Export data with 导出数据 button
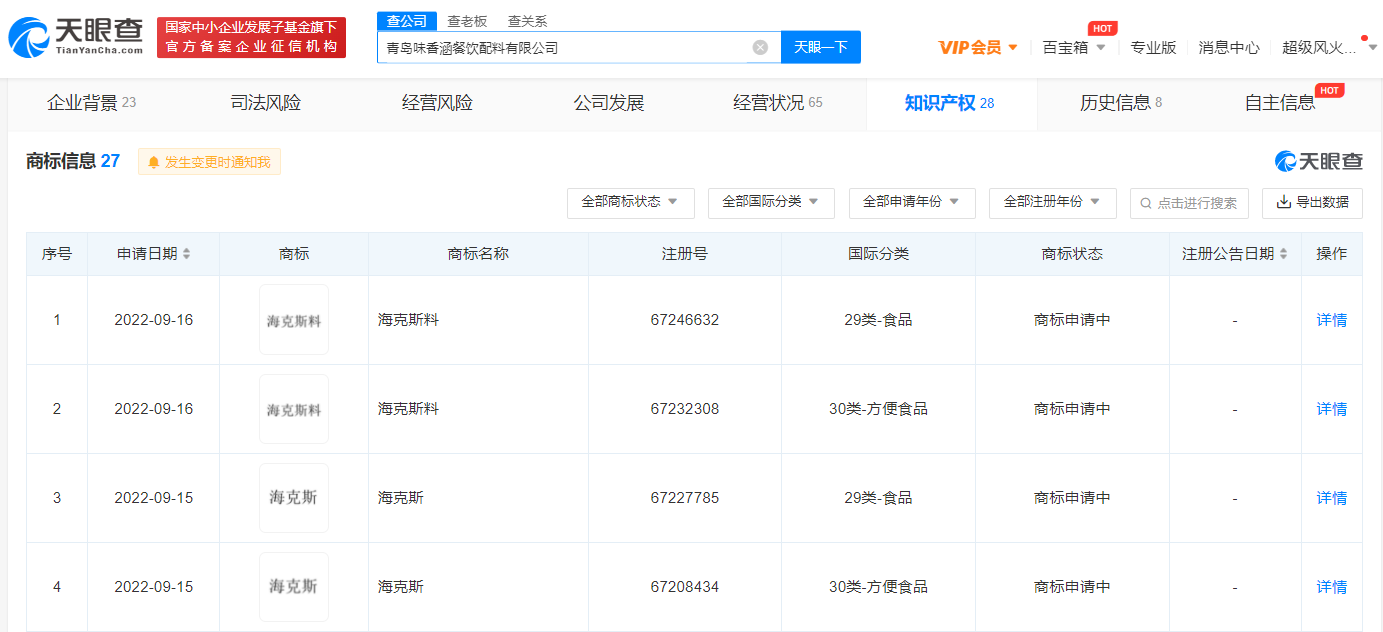Screen dimensions: 1383x632 click(x=1312, y=202)
